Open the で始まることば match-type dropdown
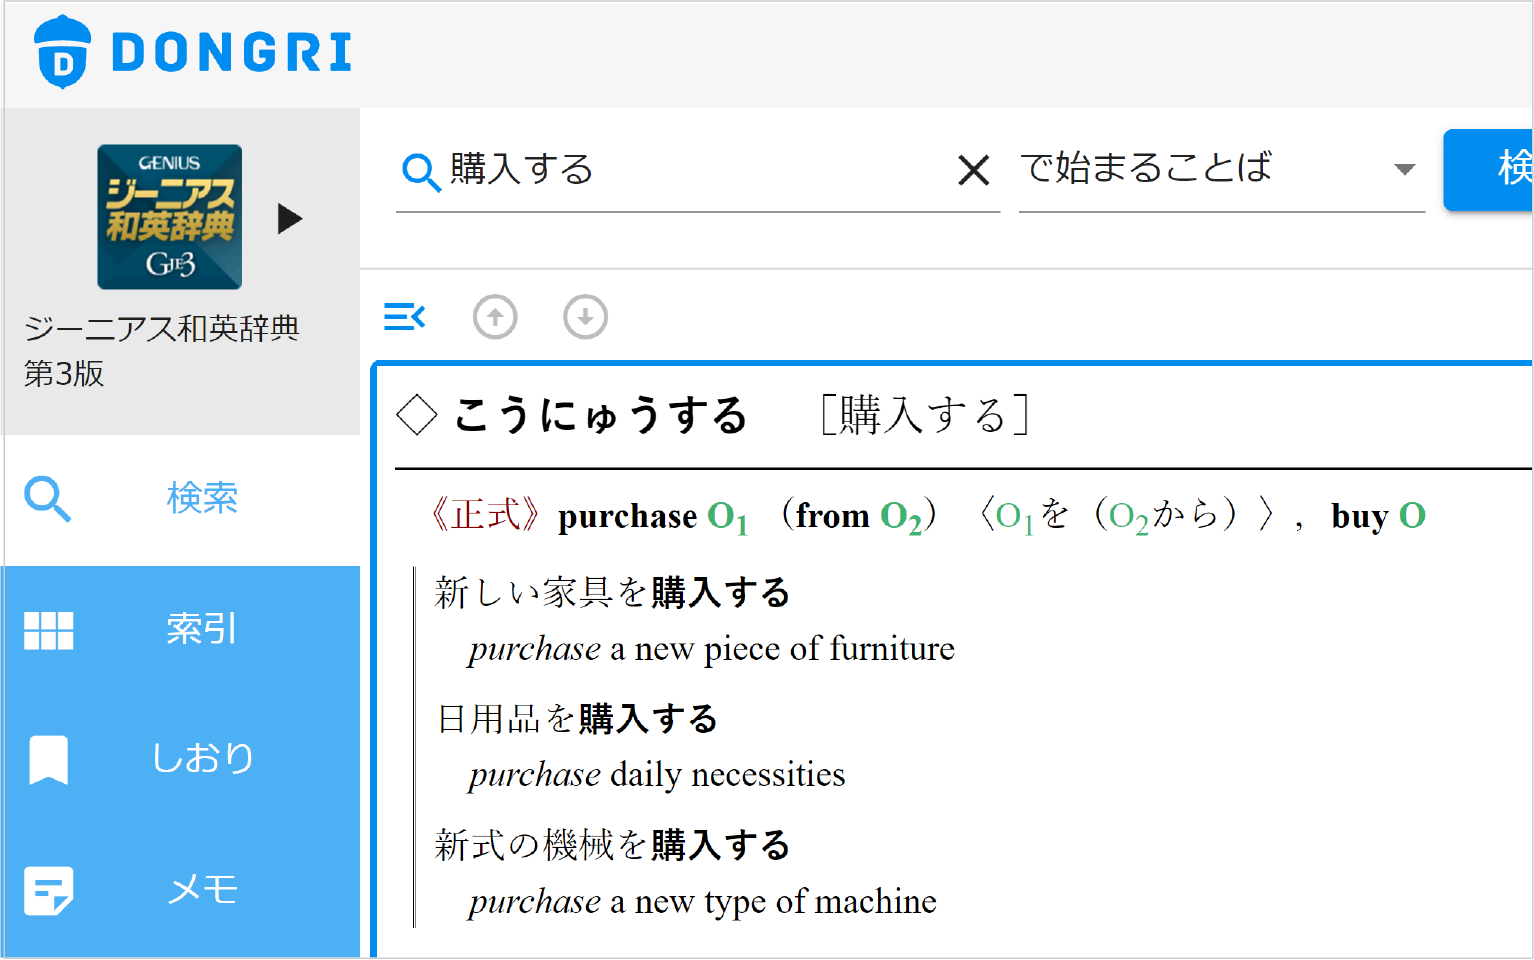 click(1221, 170)
